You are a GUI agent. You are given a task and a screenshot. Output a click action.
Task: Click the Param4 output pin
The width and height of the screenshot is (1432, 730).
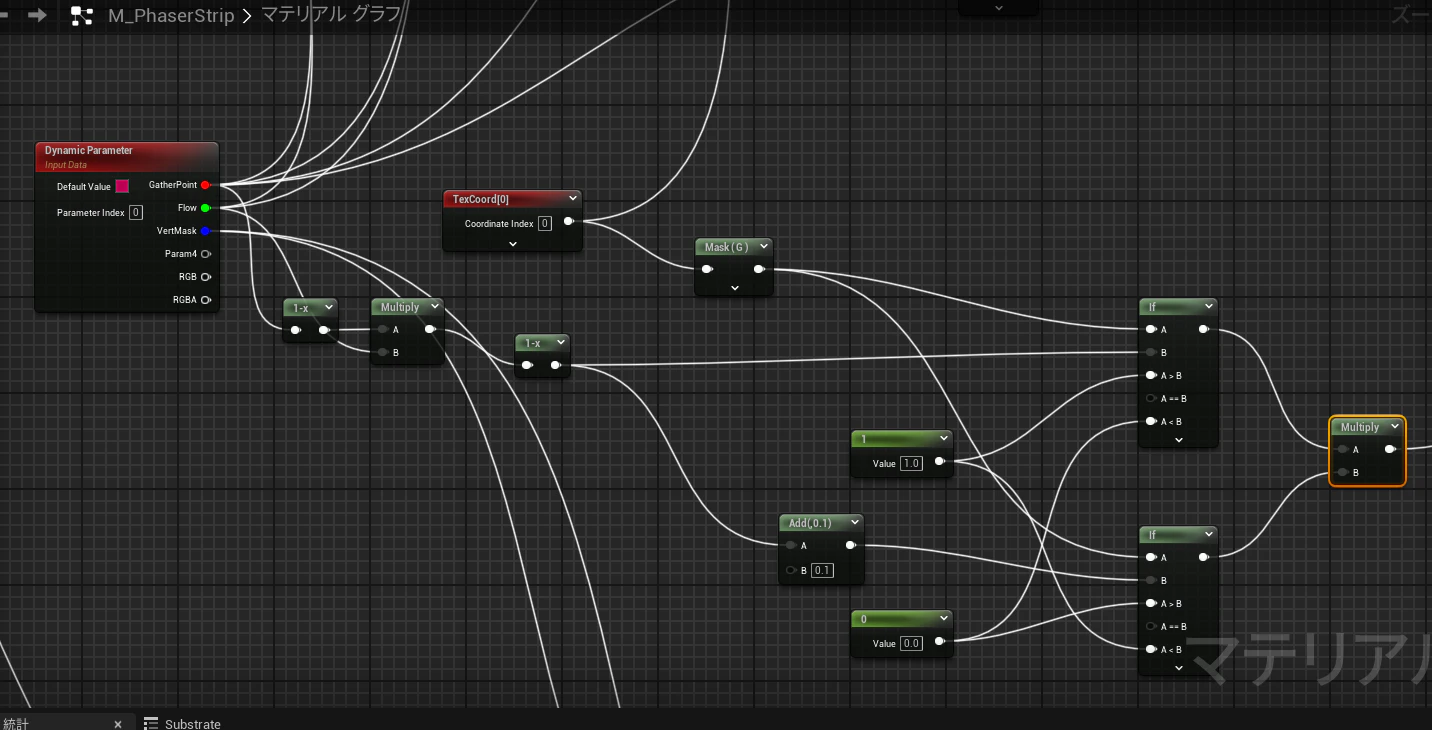click(x=205, y=254)
